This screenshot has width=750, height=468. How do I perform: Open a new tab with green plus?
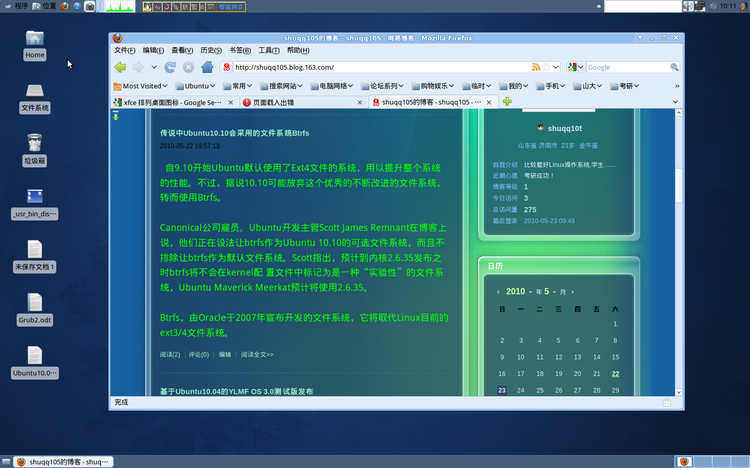(x=507, y=101)
